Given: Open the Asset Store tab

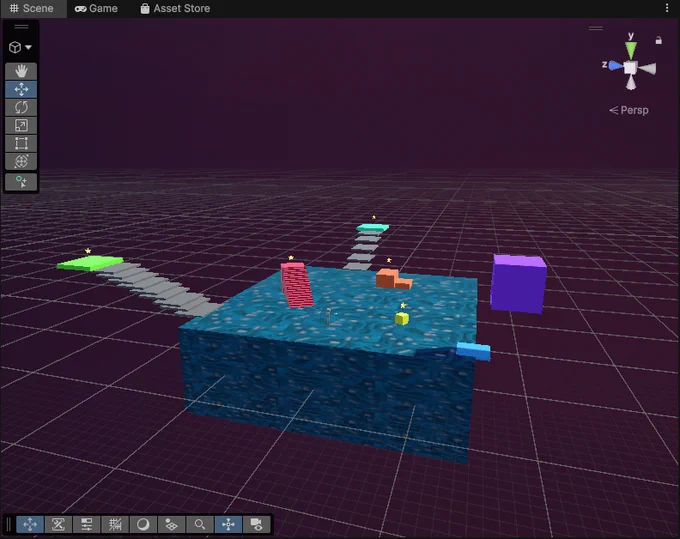Looking at the screenshot, I should [175, 8].
